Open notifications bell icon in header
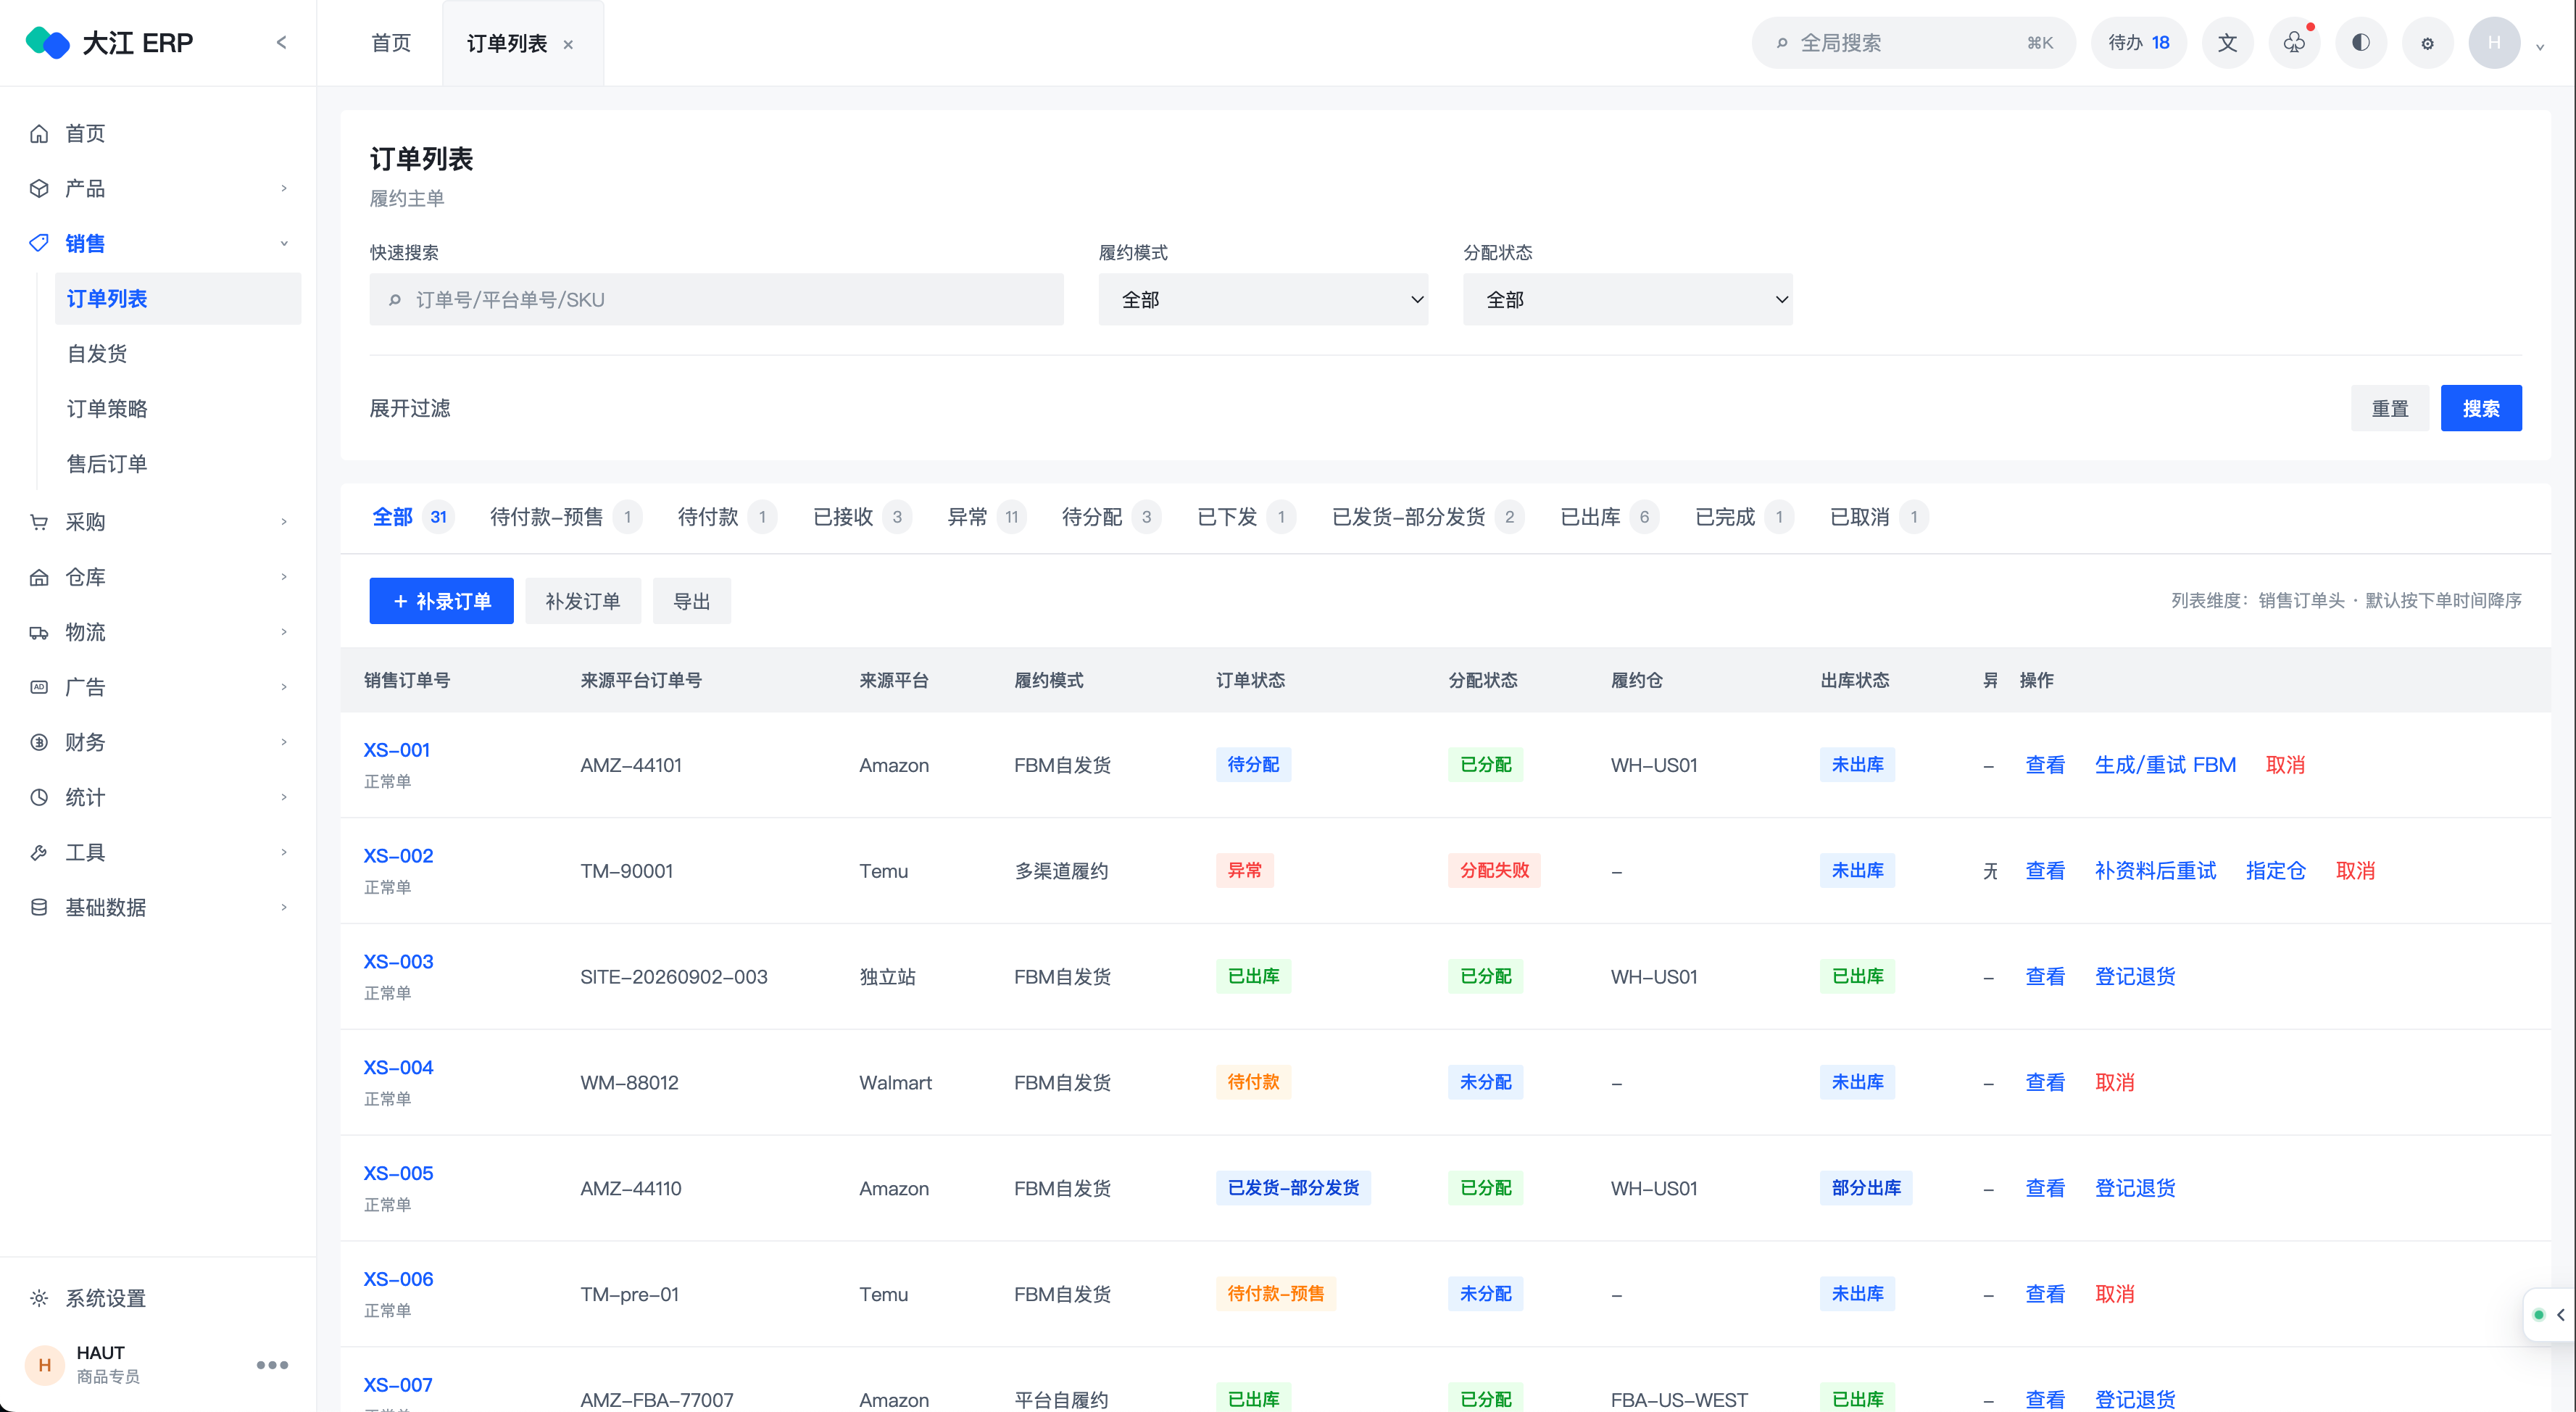This screenshot has width=2576, height=1412. click(2294, 43)
